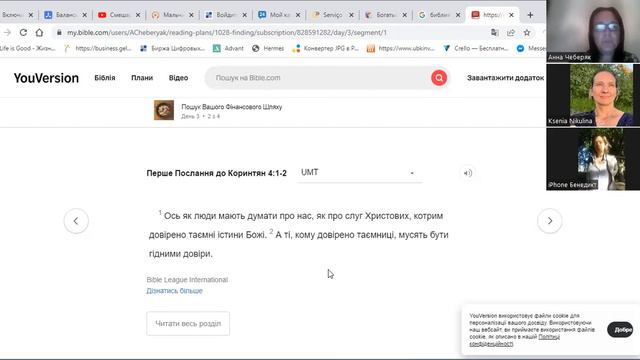Close the YouTube tab
The image size is (640, 360).
click(138, 15)
